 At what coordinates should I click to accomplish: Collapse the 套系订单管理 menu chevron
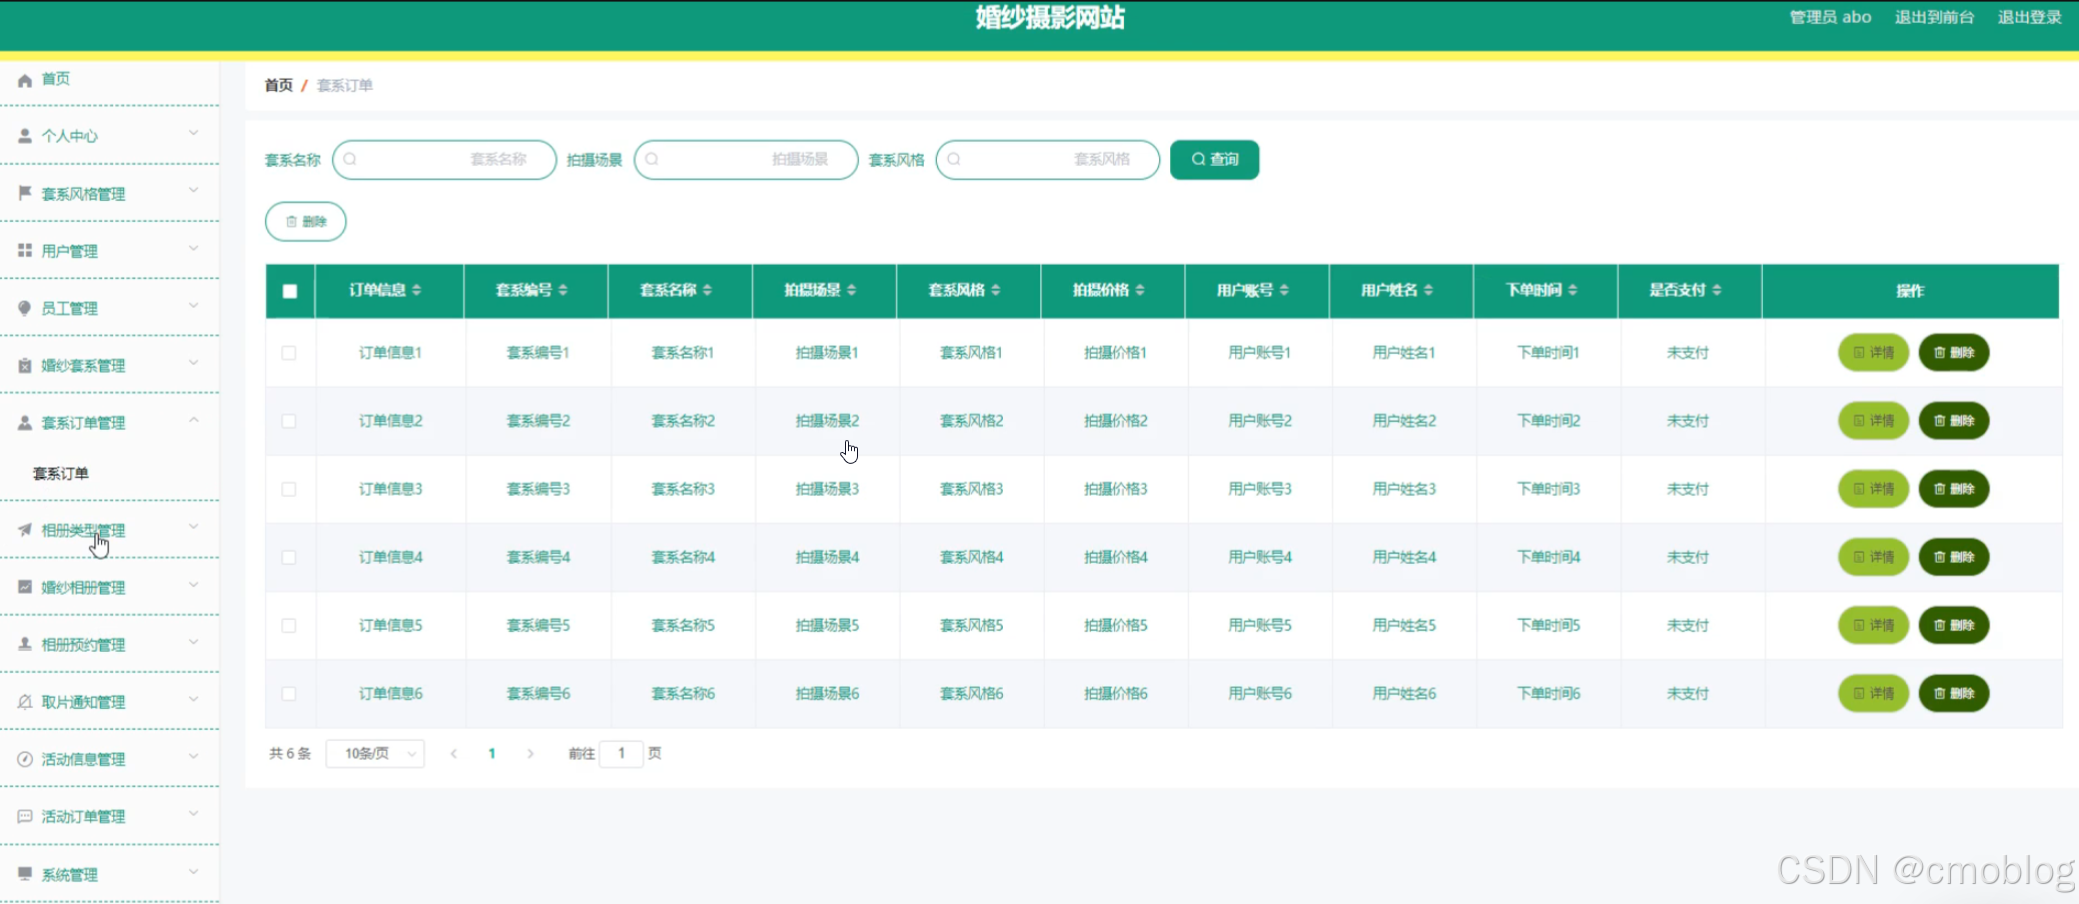coord(194,420)
